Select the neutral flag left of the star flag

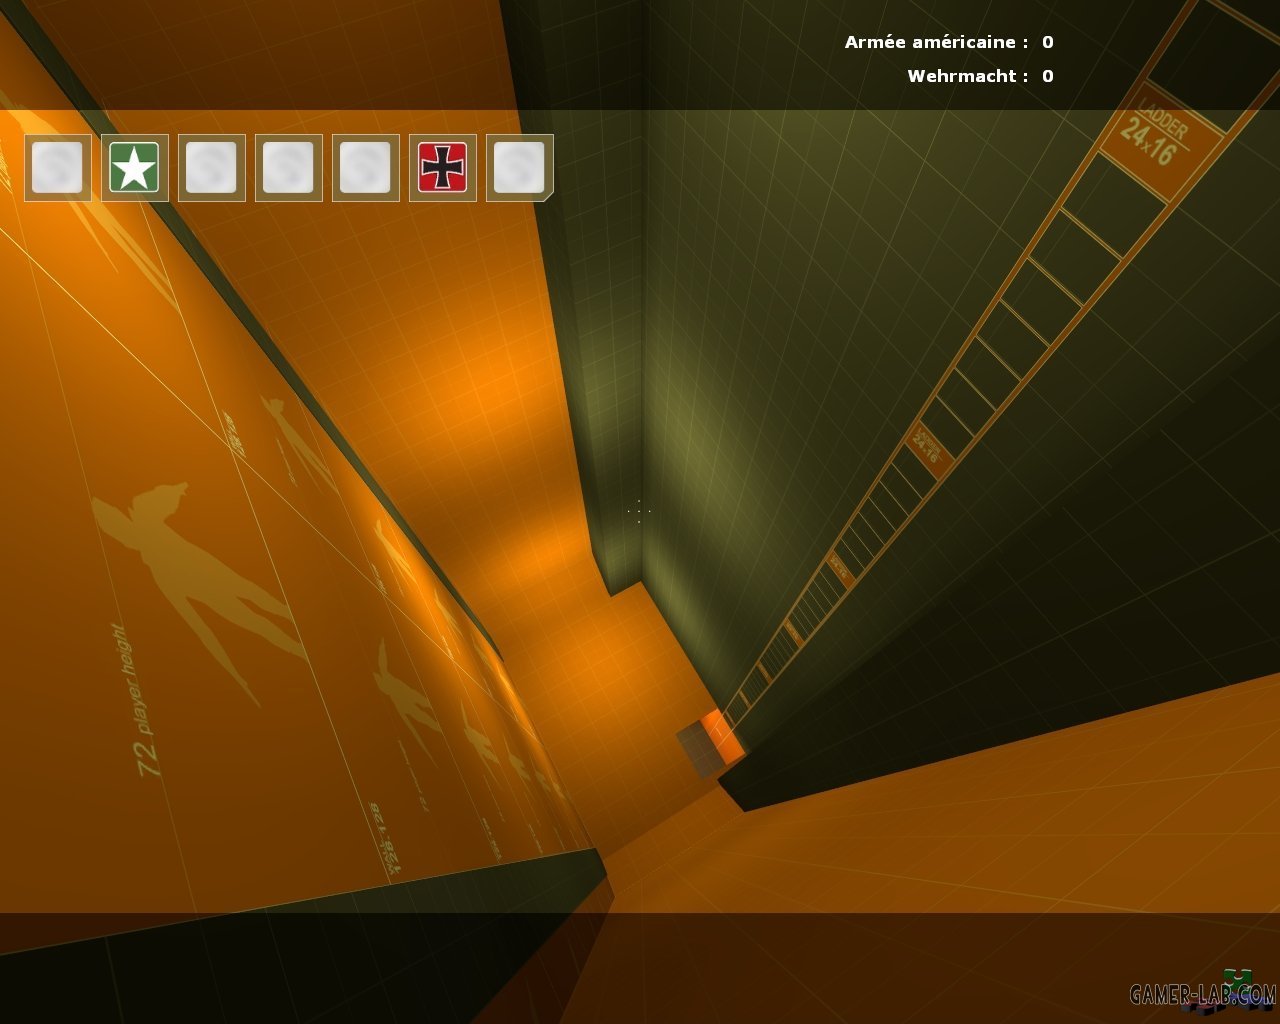pyautogui.click(x=58, y=167)
